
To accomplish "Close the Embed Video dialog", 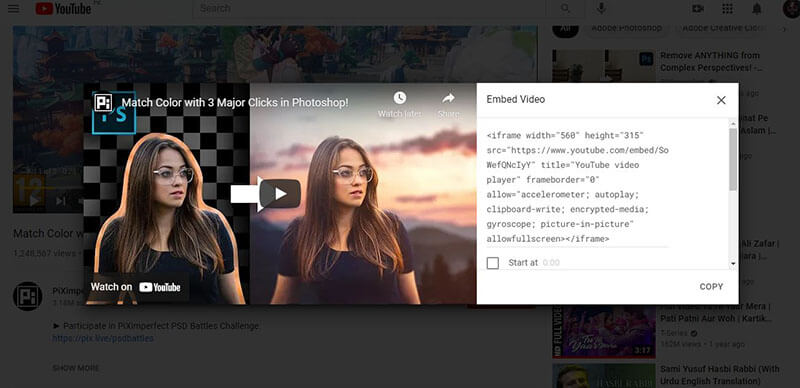I will click(x=721, y=100).
